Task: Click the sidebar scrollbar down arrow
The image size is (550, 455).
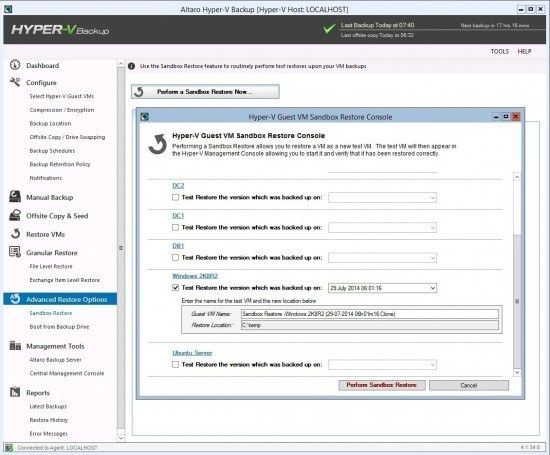Action: [121, 437]
